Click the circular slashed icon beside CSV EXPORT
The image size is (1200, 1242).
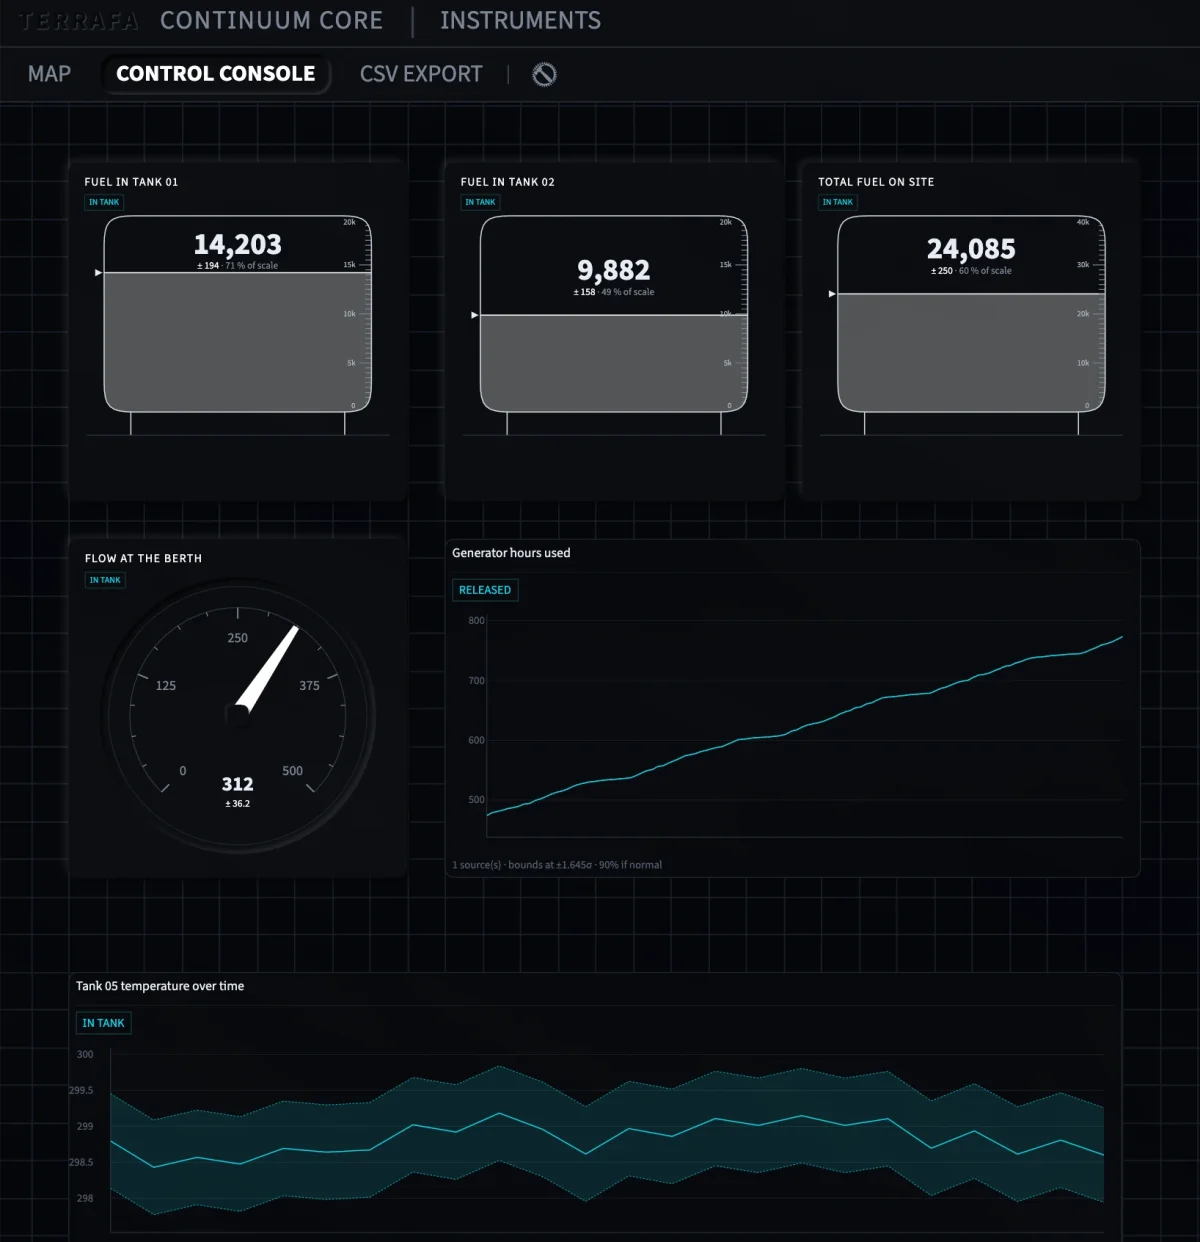(544, 74)
